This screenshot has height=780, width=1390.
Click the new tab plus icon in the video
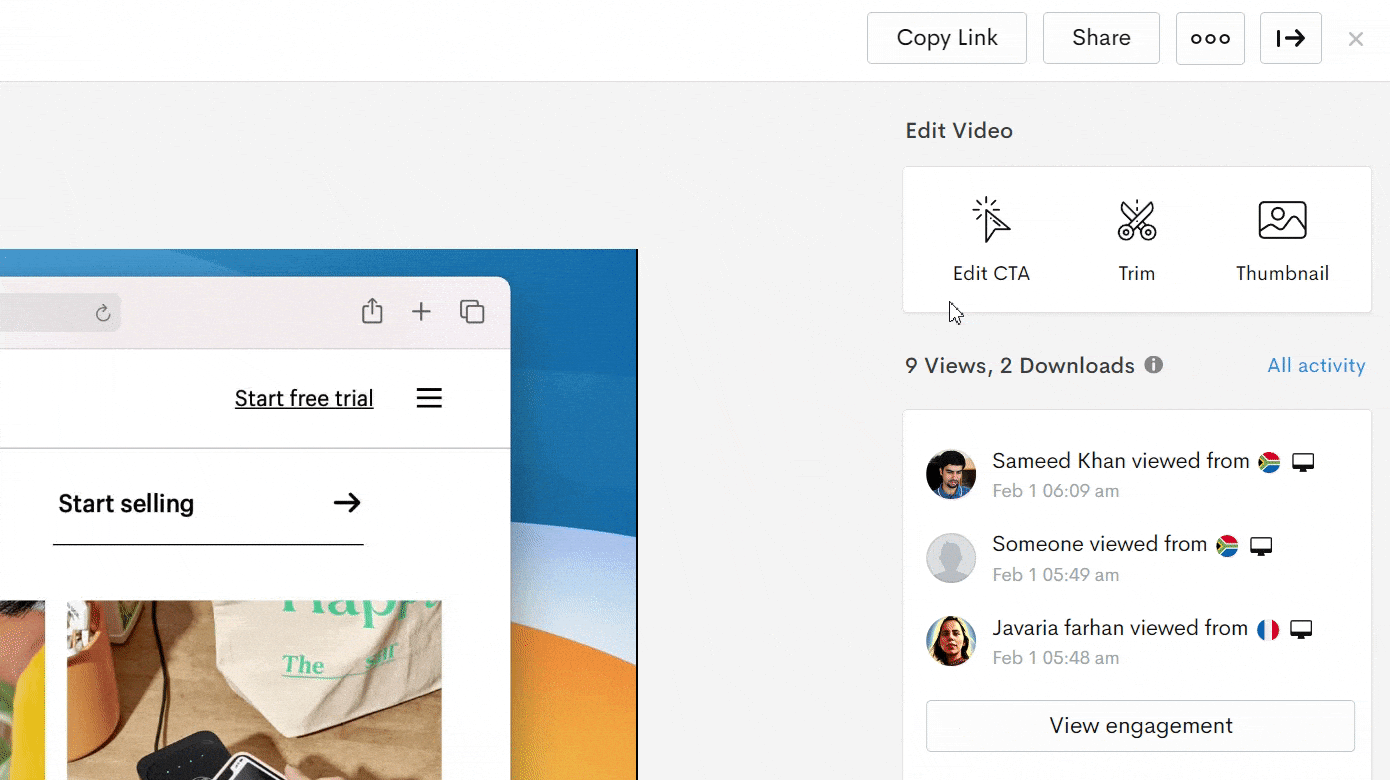(422, 311)
